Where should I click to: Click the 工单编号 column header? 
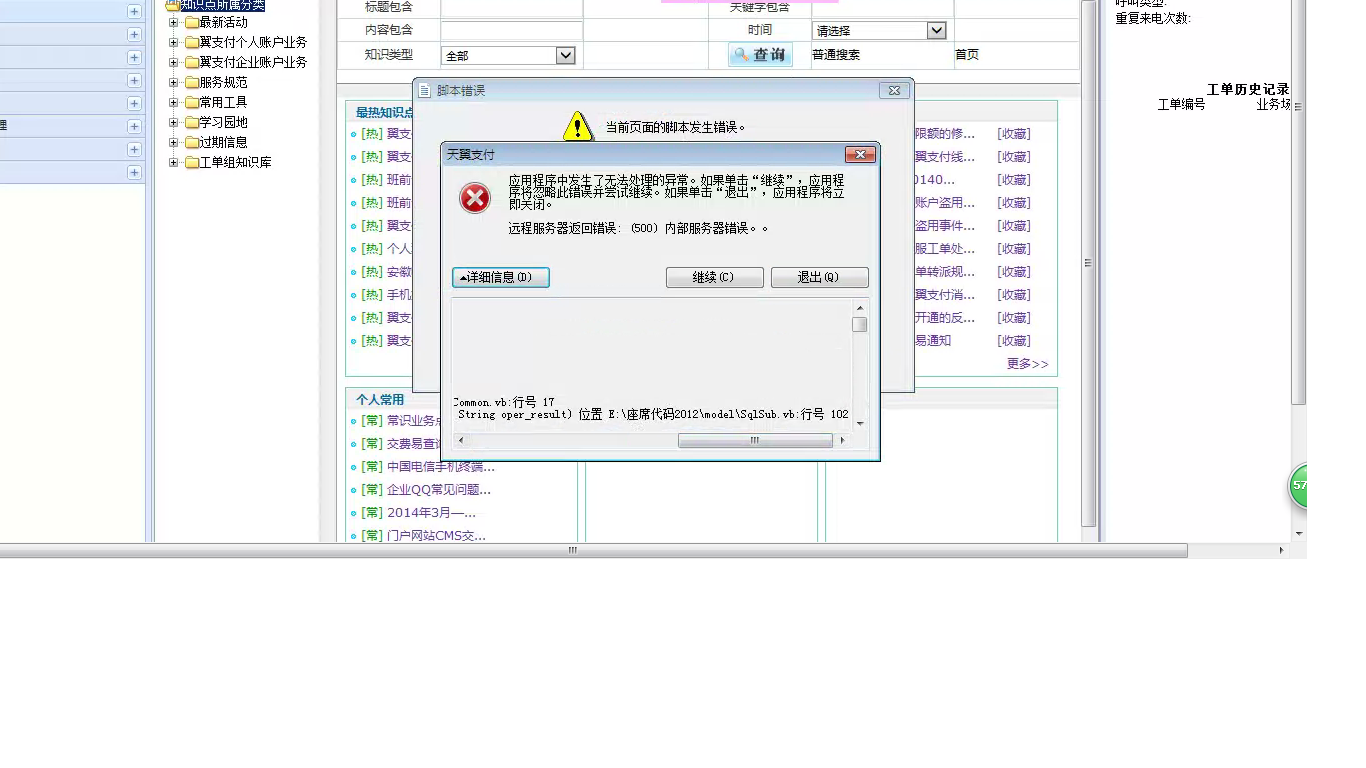click(1182, 104)
